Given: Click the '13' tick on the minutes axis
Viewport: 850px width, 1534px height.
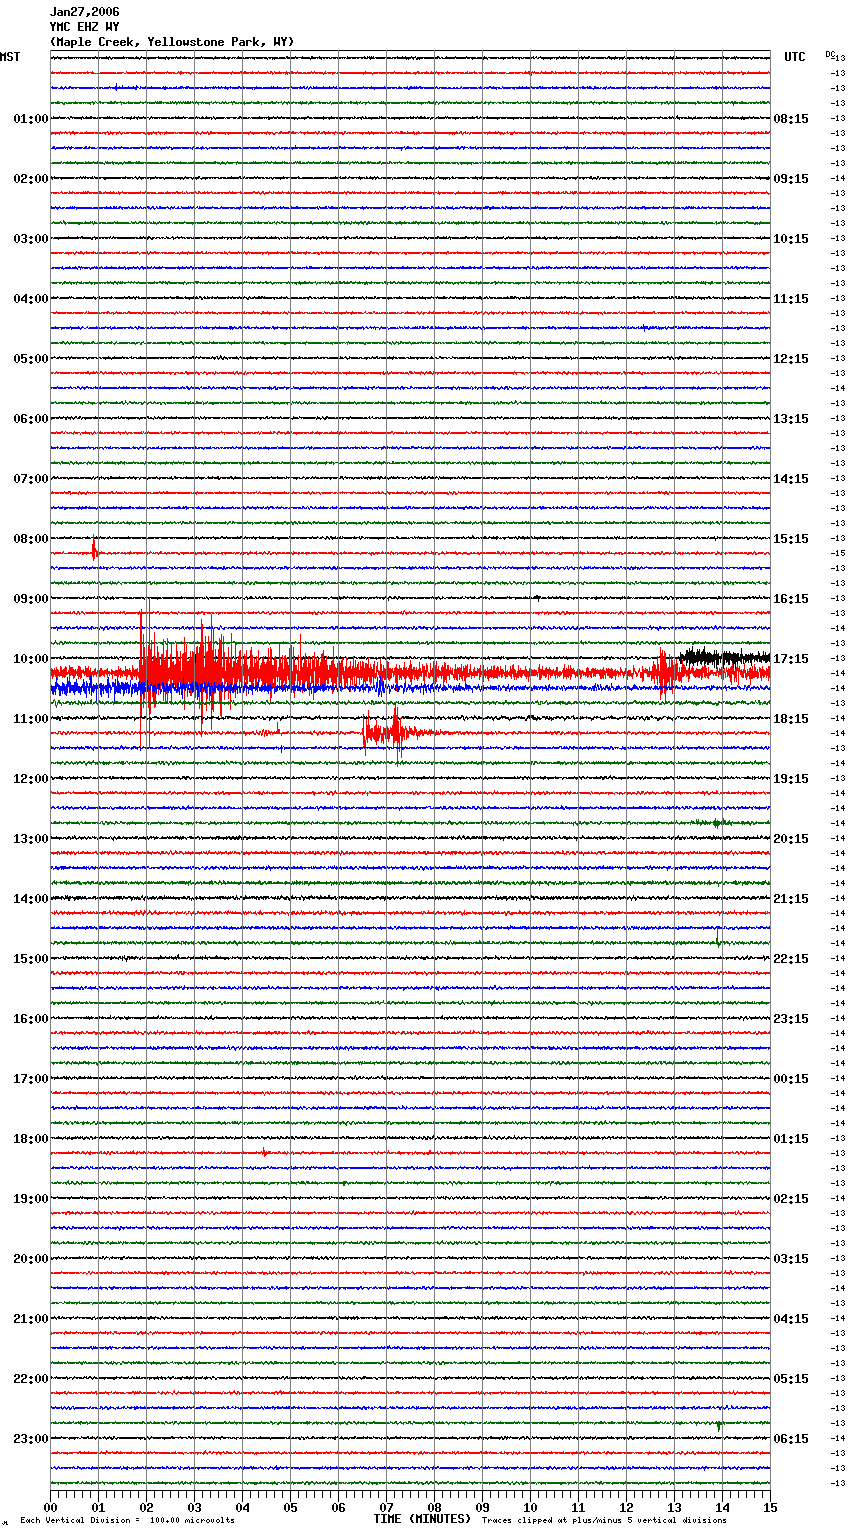Looking at the screenshot, I should click(x=675, y=1507).
